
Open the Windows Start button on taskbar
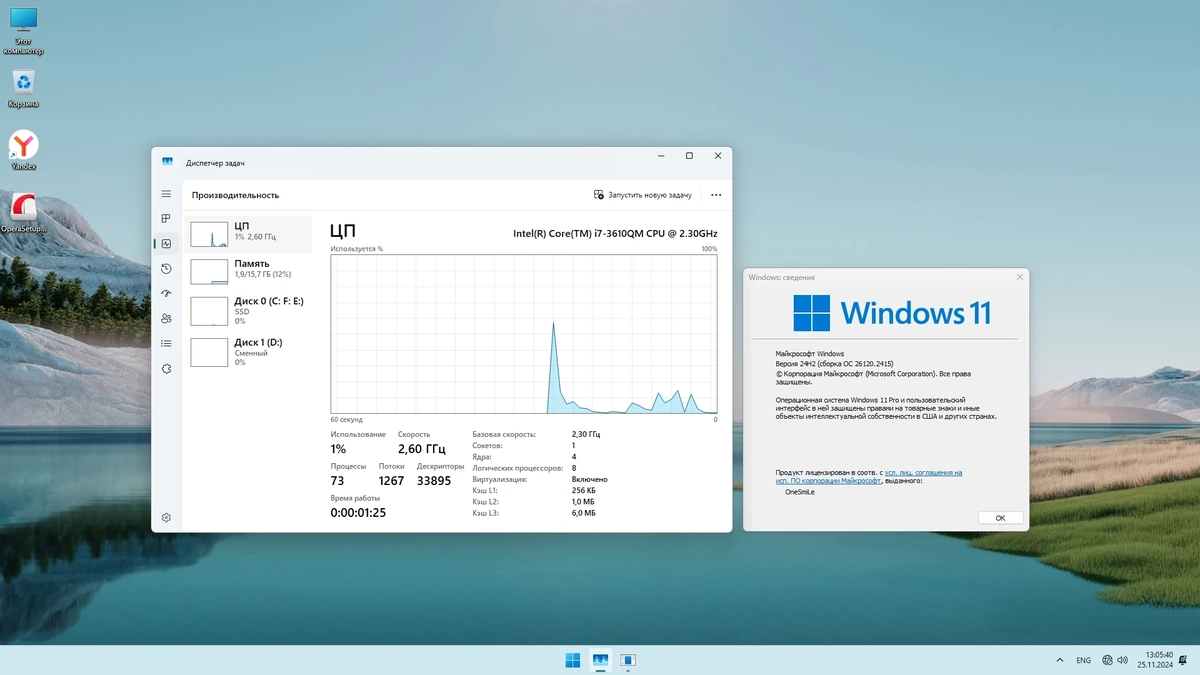(573, 660)
